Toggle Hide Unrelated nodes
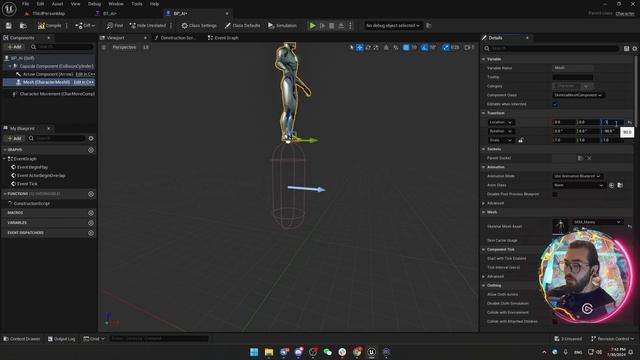Screen dimensions: 640x360 tap(148, 26)
